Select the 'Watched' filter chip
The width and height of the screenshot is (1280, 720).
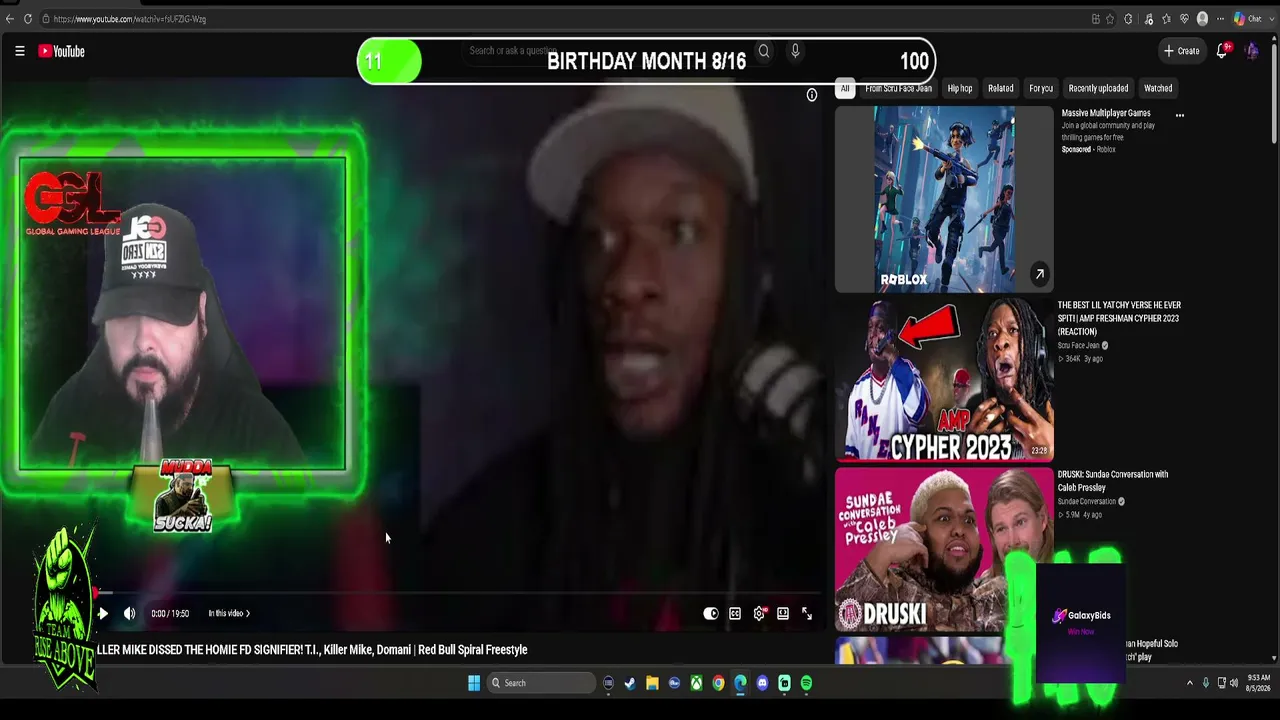coord(1158,88)
